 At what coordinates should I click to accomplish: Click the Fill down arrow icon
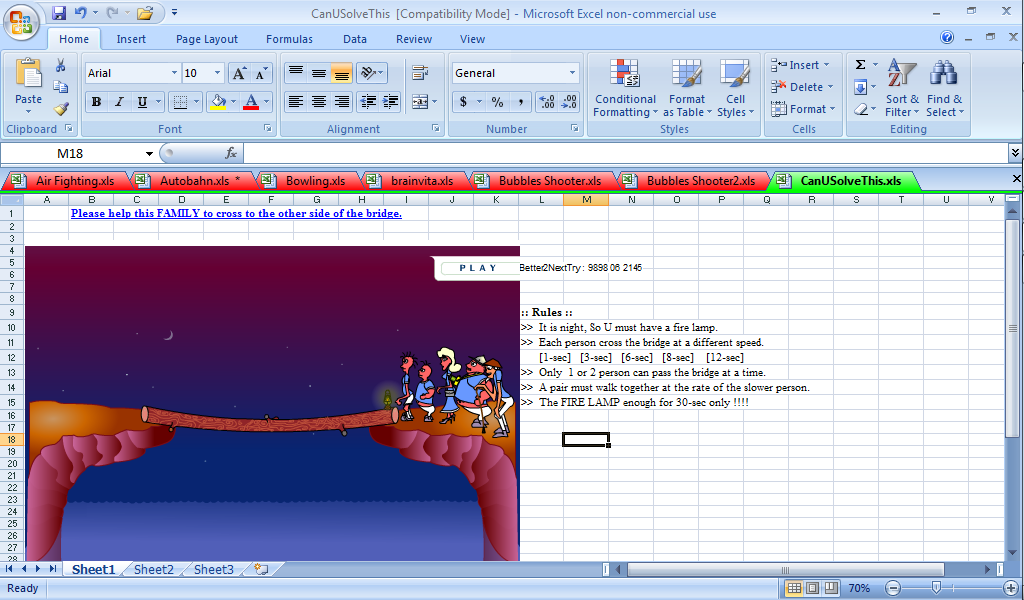tap(861, 87)
